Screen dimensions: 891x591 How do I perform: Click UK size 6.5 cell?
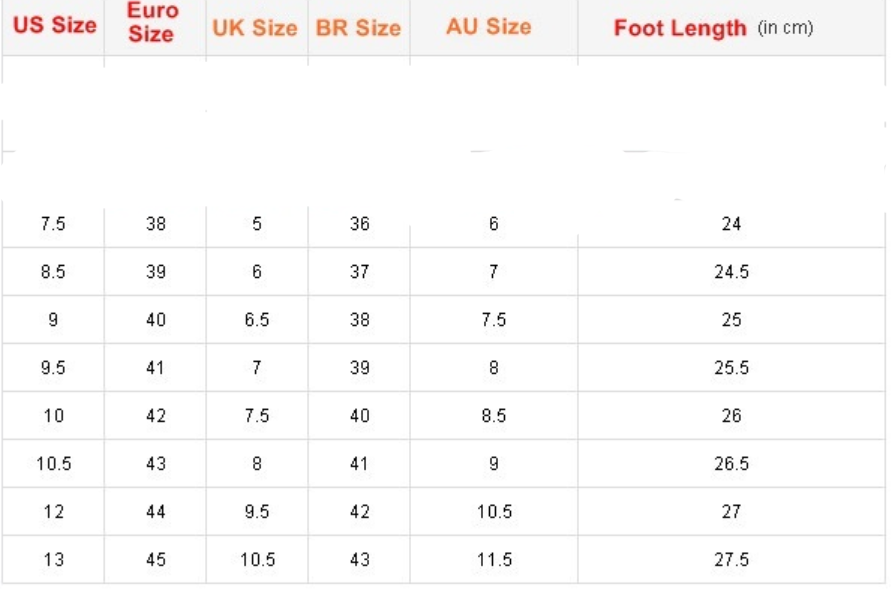(257, 320)
